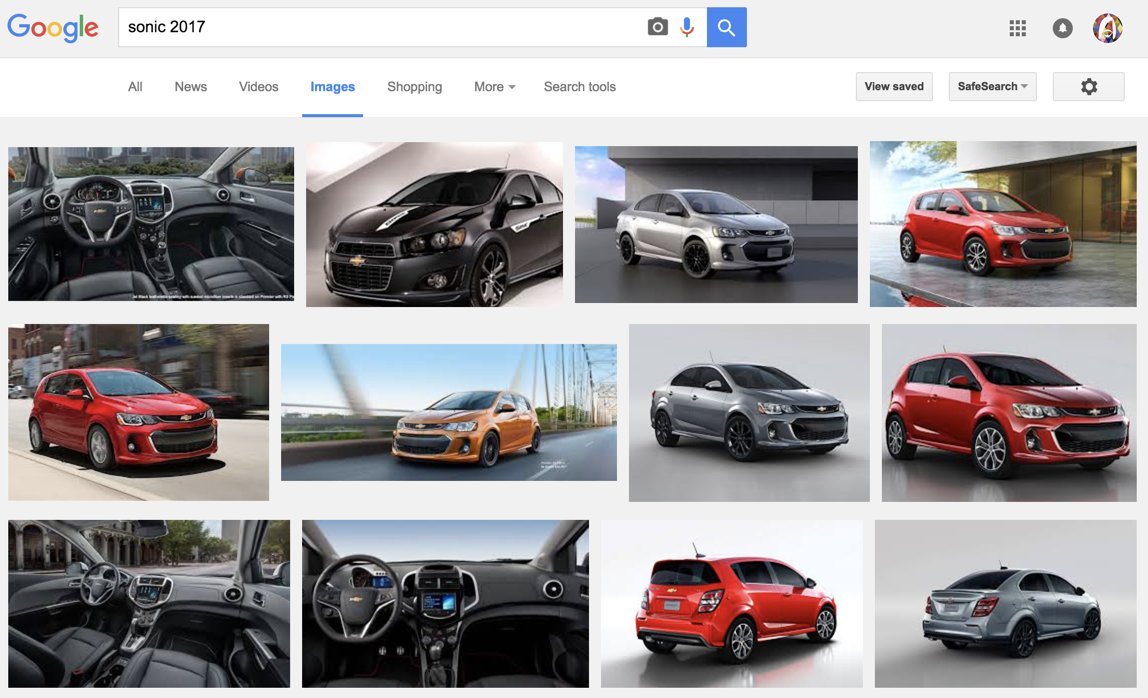Open red hatchback rear-view image

click(731, 604)
